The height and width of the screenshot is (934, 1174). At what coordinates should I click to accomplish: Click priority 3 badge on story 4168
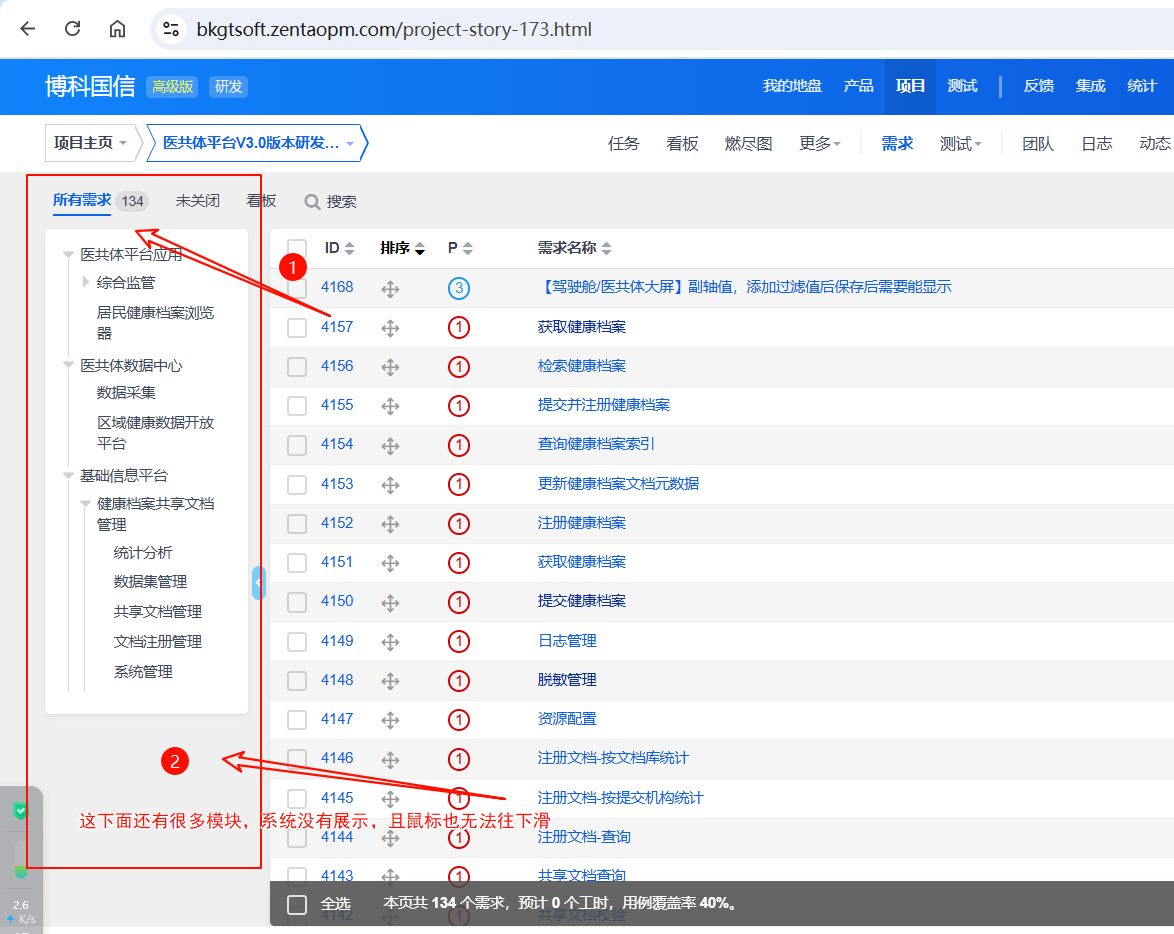coord(459,288)
